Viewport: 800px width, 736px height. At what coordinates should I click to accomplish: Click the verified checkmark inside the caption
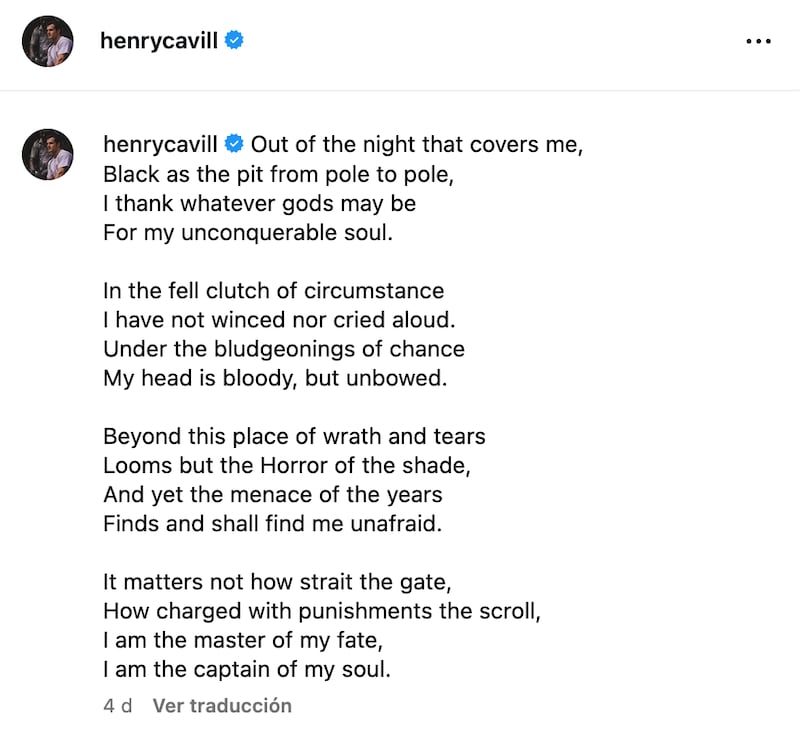coord(234,144)
